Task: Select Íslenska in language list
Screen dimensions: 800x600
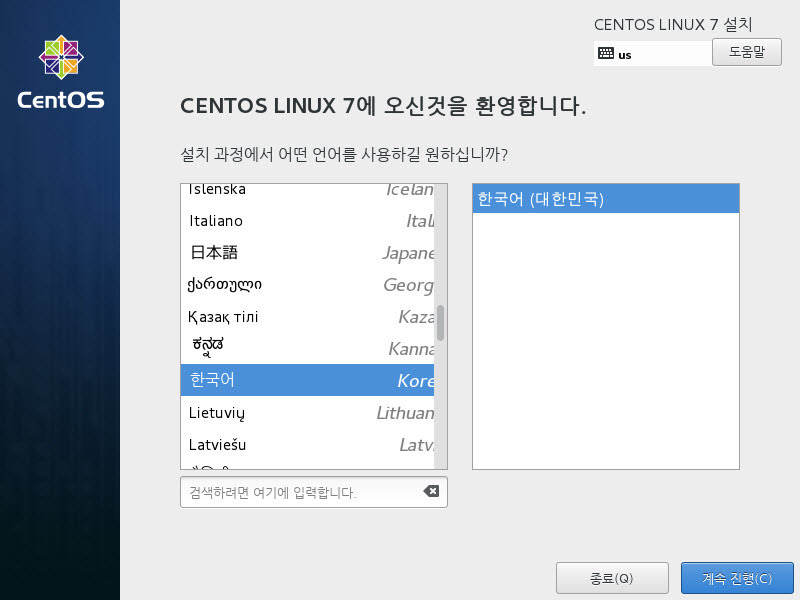Action: [308, 190]
